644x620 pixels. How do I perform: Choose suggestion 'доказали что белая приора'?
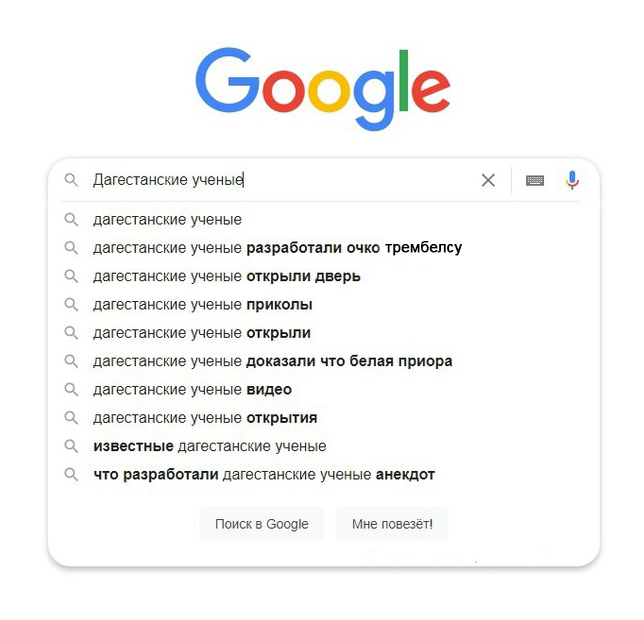point(272,361)
